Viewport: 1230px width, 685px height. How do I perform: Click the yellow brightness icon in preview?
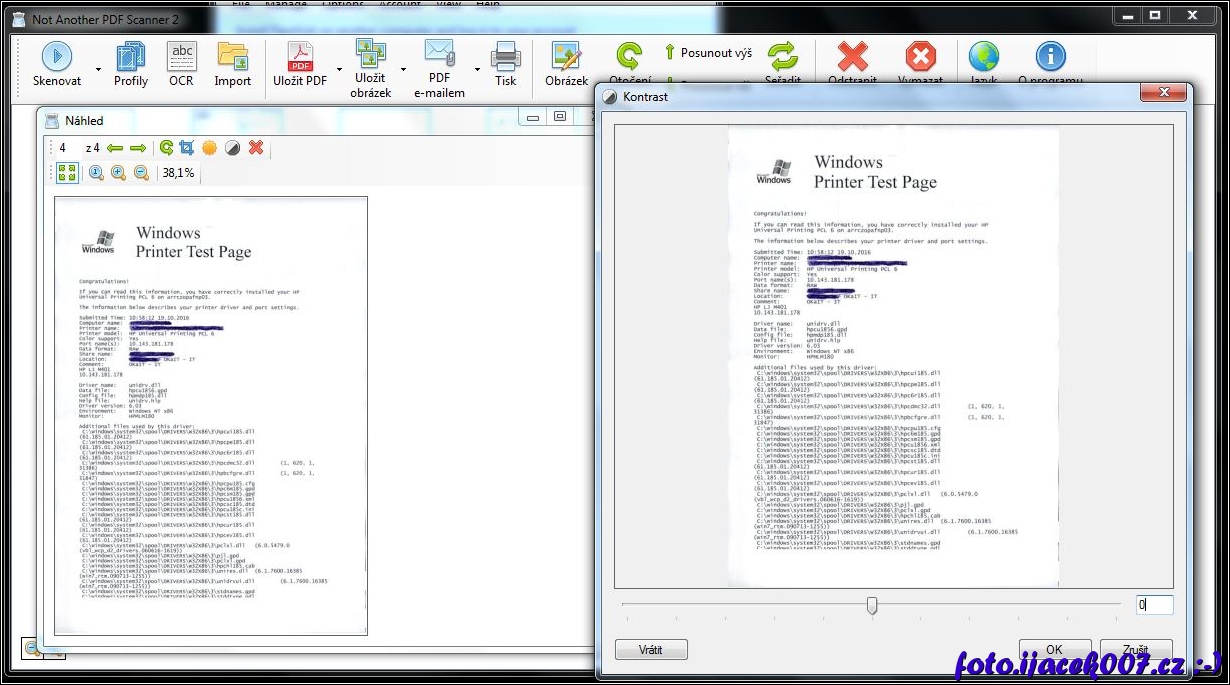[x=209, y=148]
